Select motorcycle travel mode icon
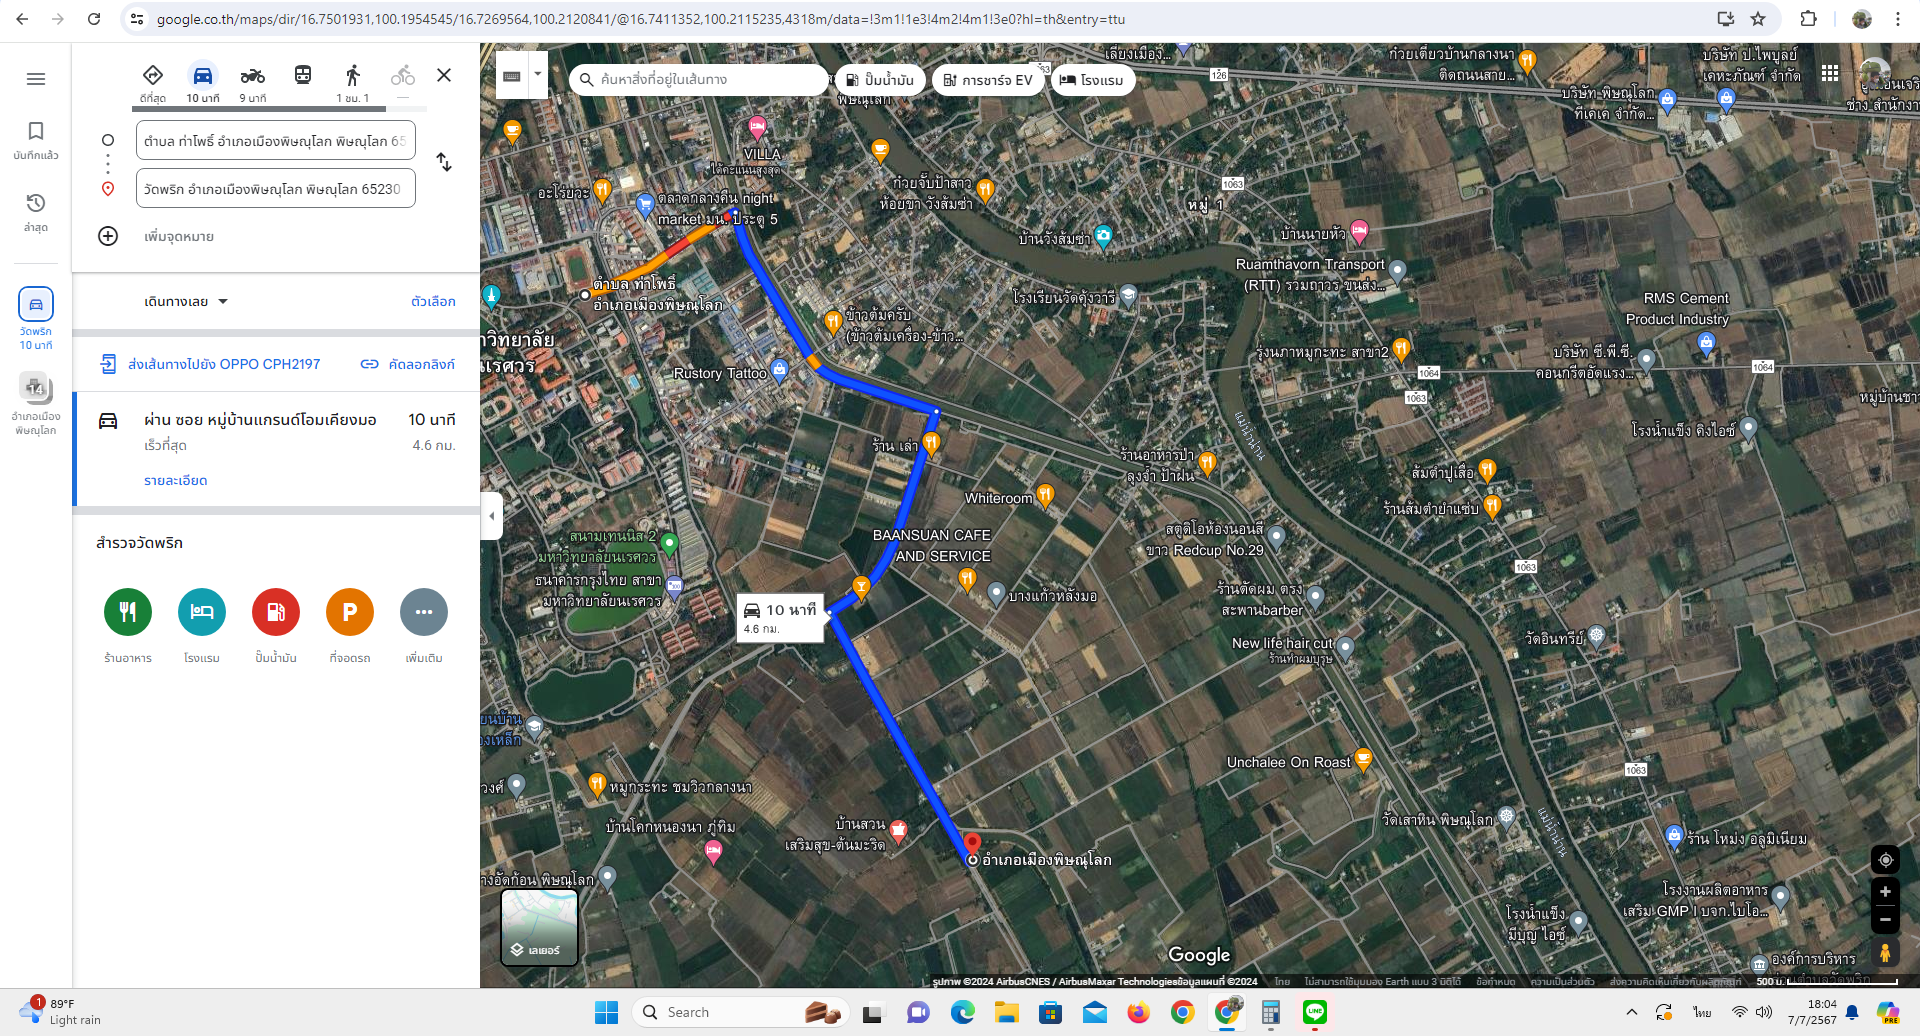The width and height of the screenshot is (1920, 1036). click(252, 75)
